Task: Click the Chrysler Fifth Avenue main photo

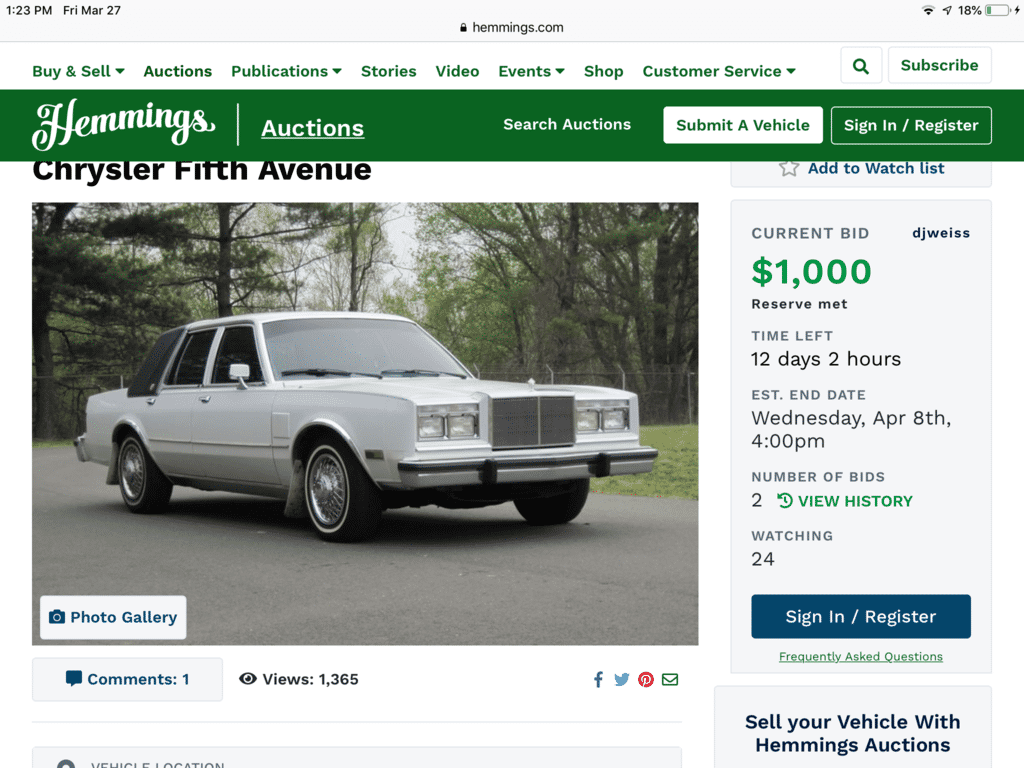Action: click(x=365, y=424)
